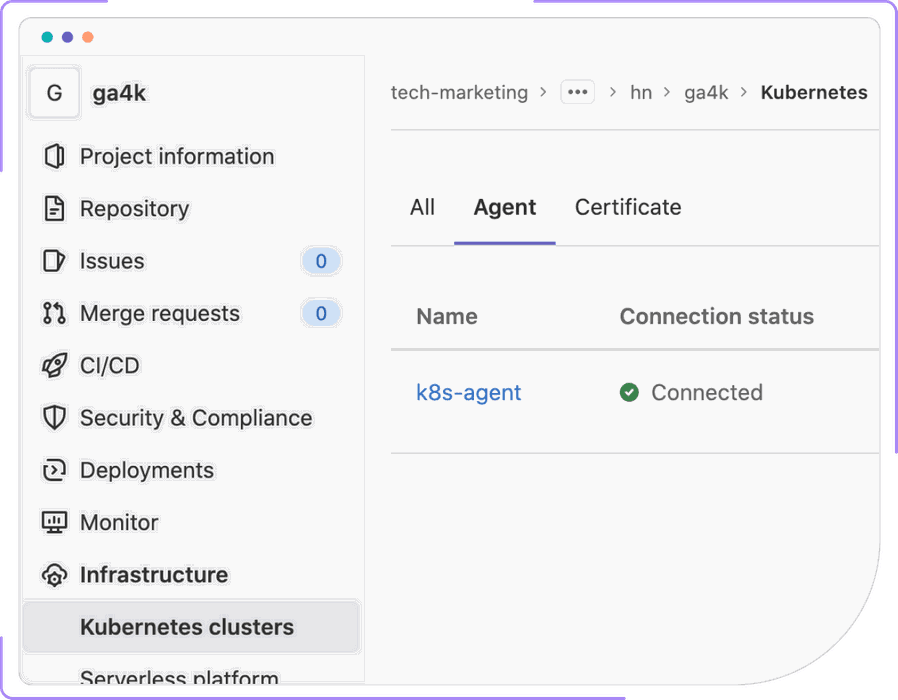The image size is (898, 700).
Task: Click the Deployments icon
Action: [x=54, y=470]
